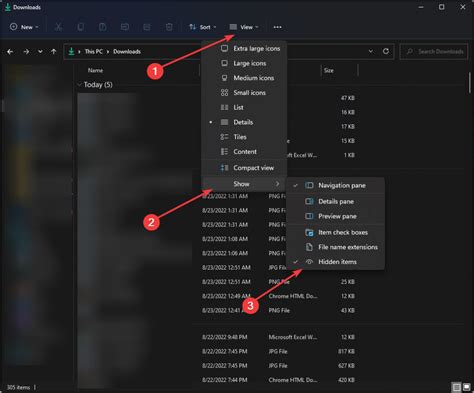Collapse the Today (5) group
Screen dimensions: 474x393
(79, 85)
